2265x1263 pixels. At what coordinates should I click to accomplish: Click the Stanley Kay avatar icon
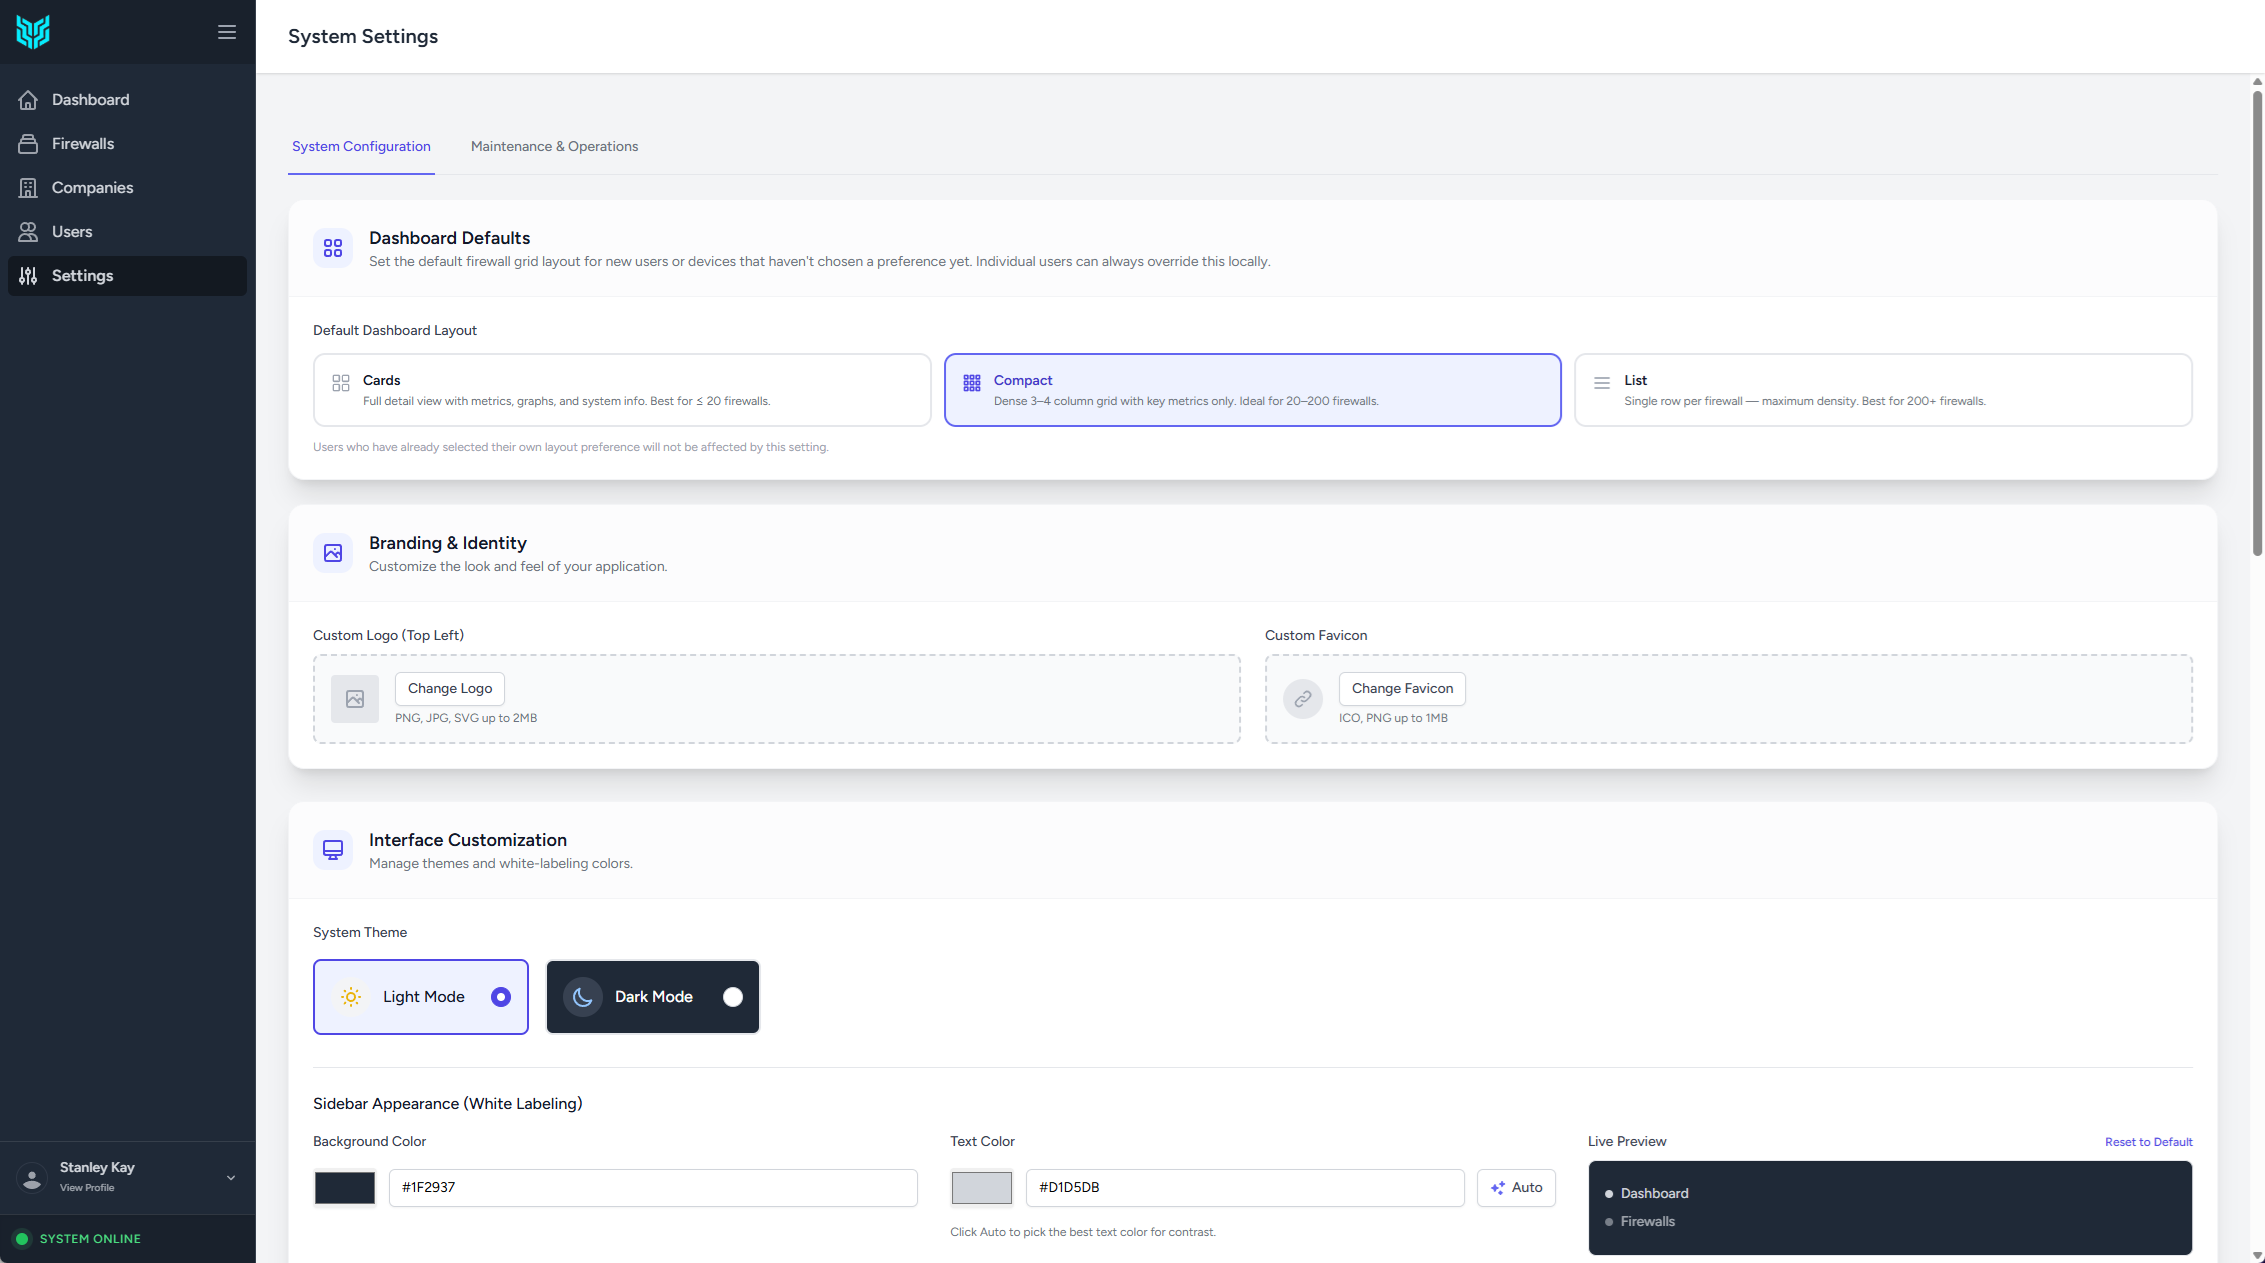pyautogui.click(x=32, y=1178)
